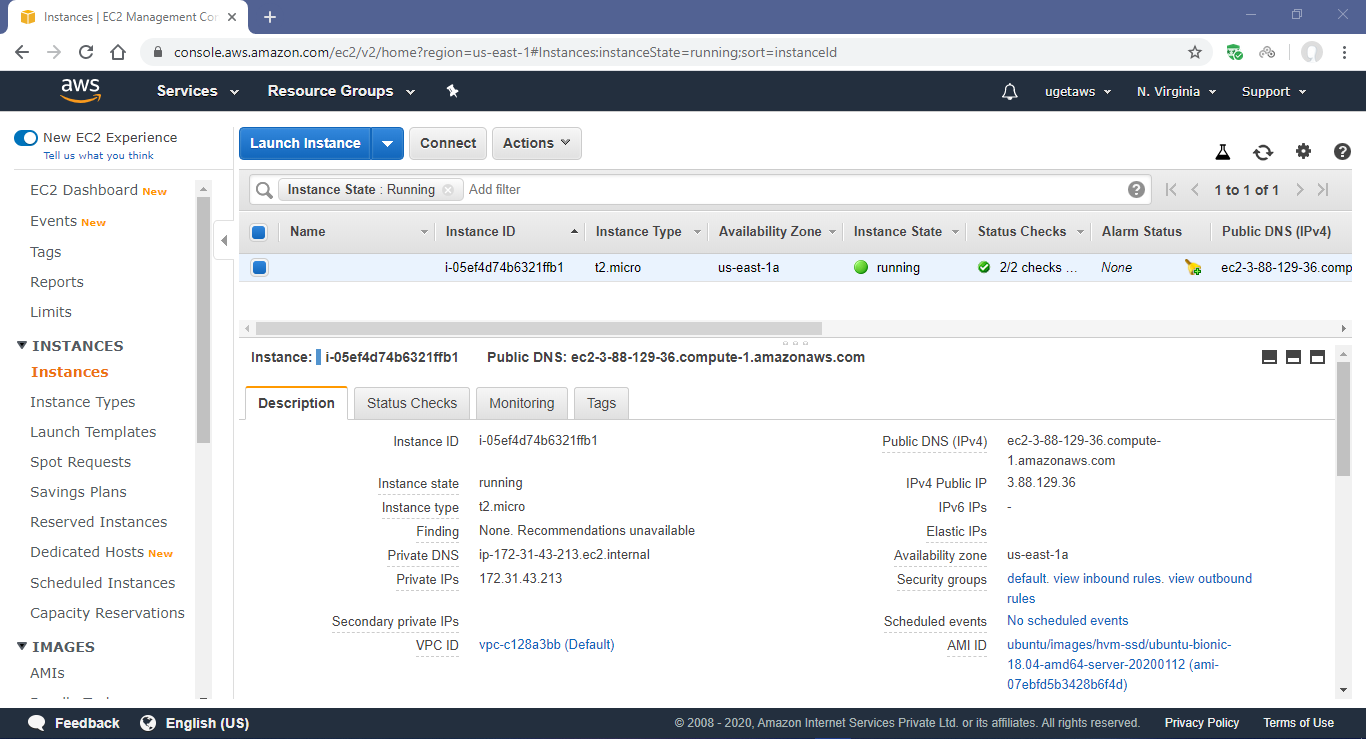Reload the browser page
1366x739 pixels.
86,52
